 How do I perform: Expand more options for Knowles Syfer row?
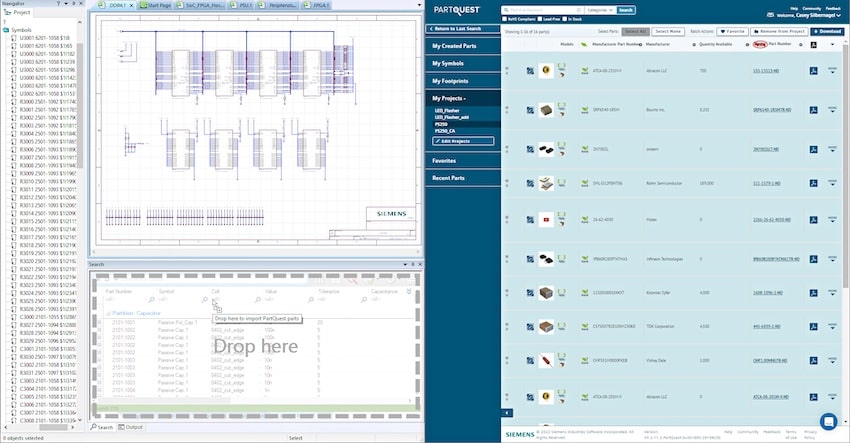click(x=832, y=293)
